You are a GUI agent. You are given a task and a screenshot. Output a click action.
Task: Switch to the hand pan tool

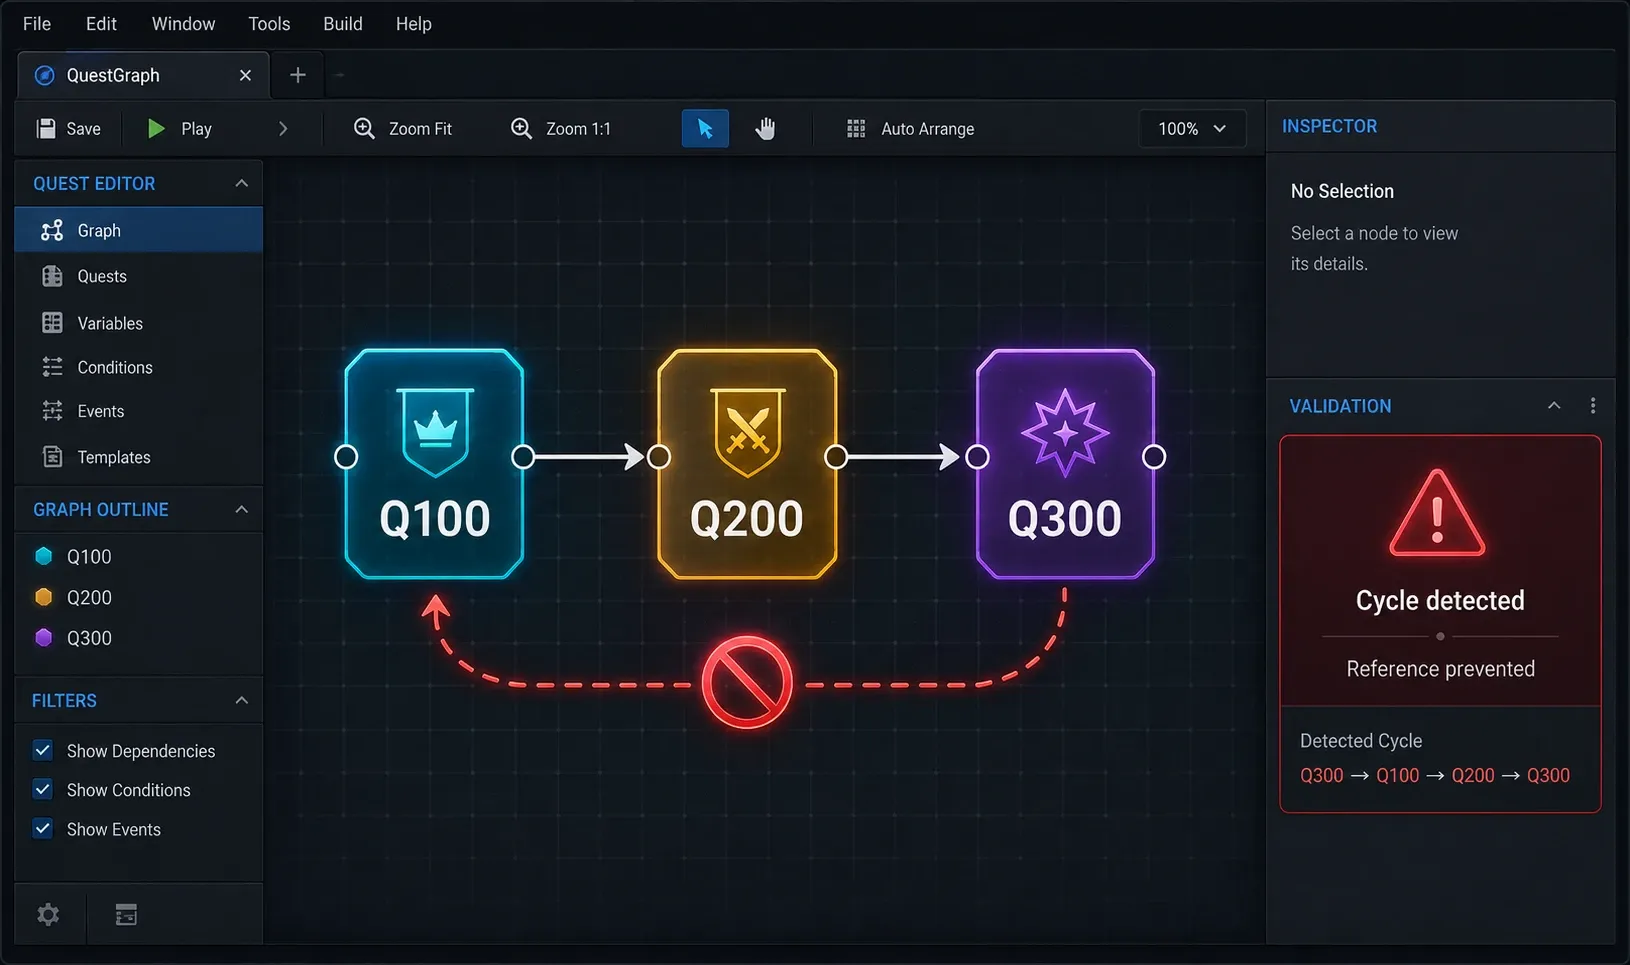765,128
